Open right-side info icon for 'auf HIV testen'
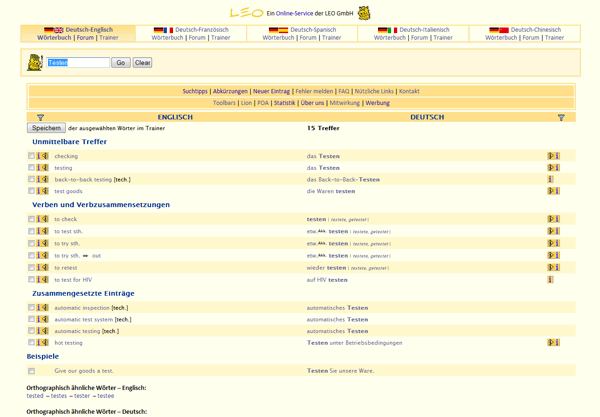The height and width of the screenshot is (417, 600). 550,279
